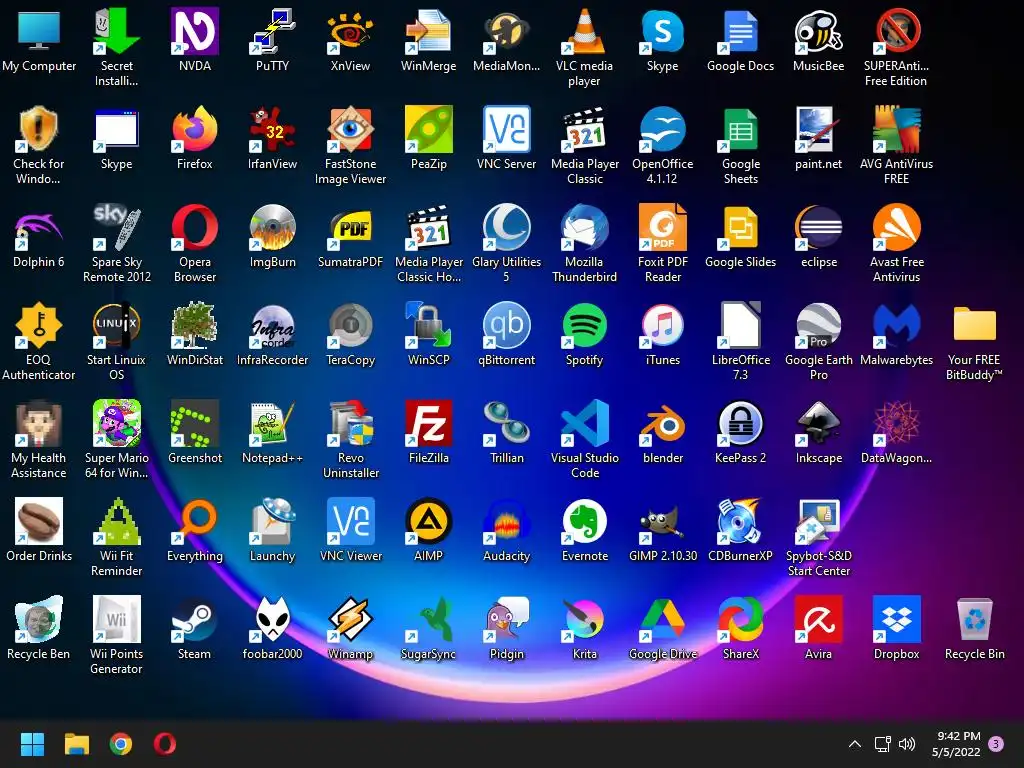Viewport: 1024px width, 768px height.
Task: Click the Super Mario 64 for Windows icon
Action: tap(116, 423)
